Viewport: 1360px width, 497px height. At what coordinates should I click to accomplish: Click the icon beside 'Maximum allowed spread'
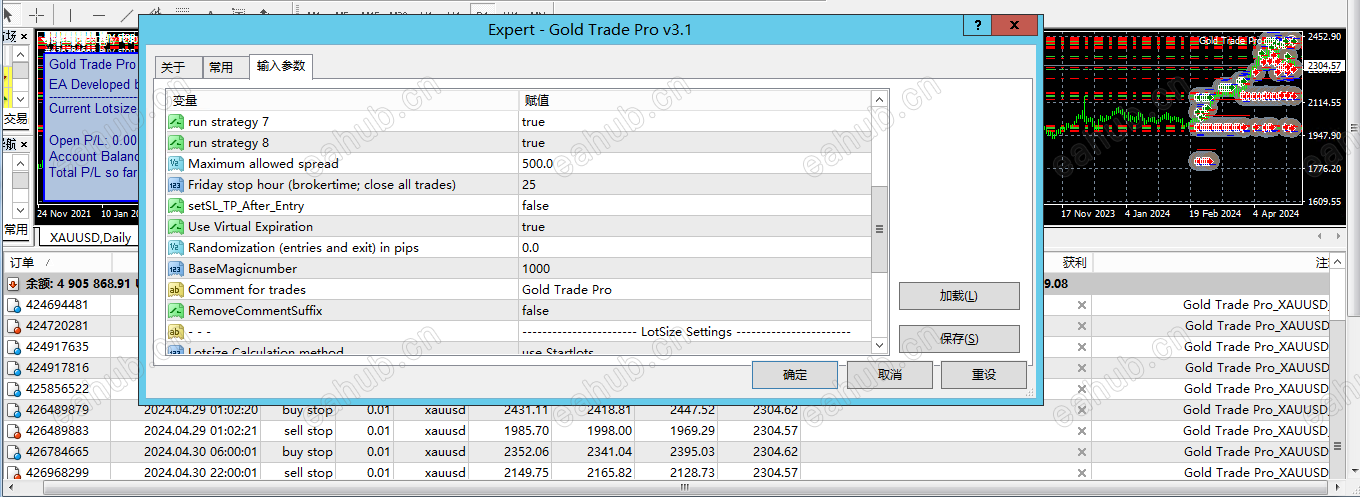point(176,164)
